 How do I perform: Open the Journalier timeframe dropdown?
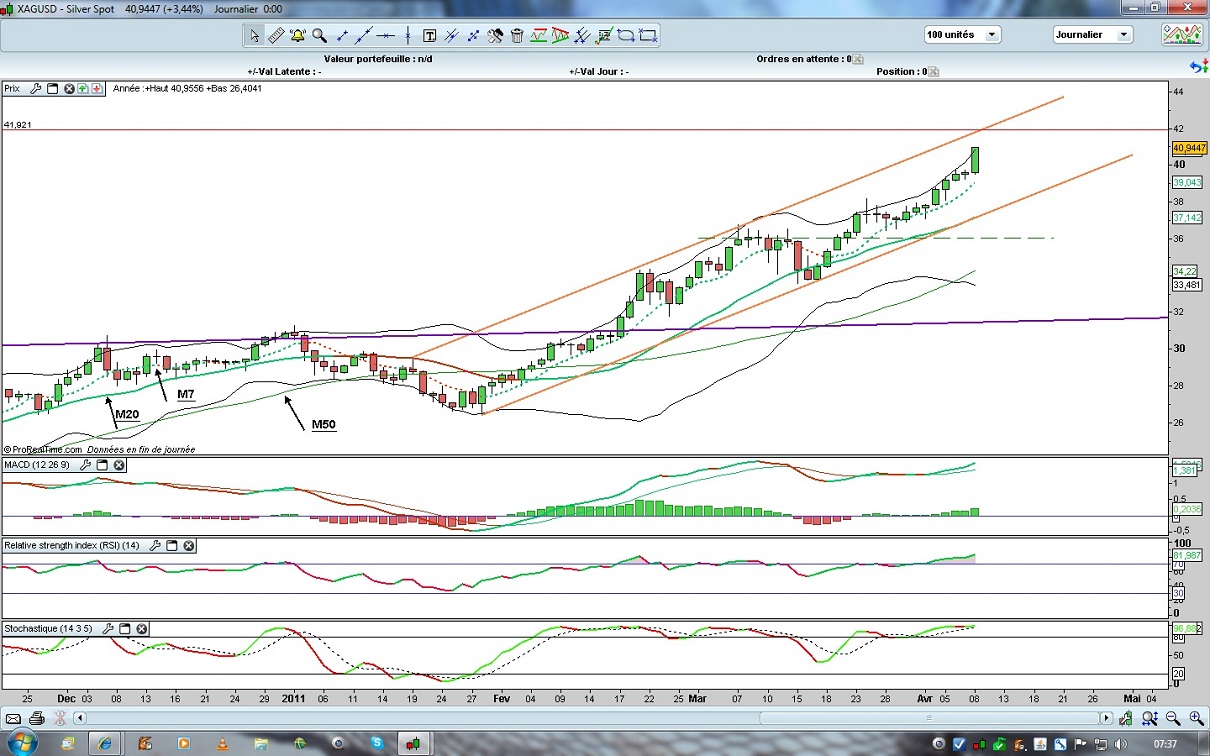1123,35
